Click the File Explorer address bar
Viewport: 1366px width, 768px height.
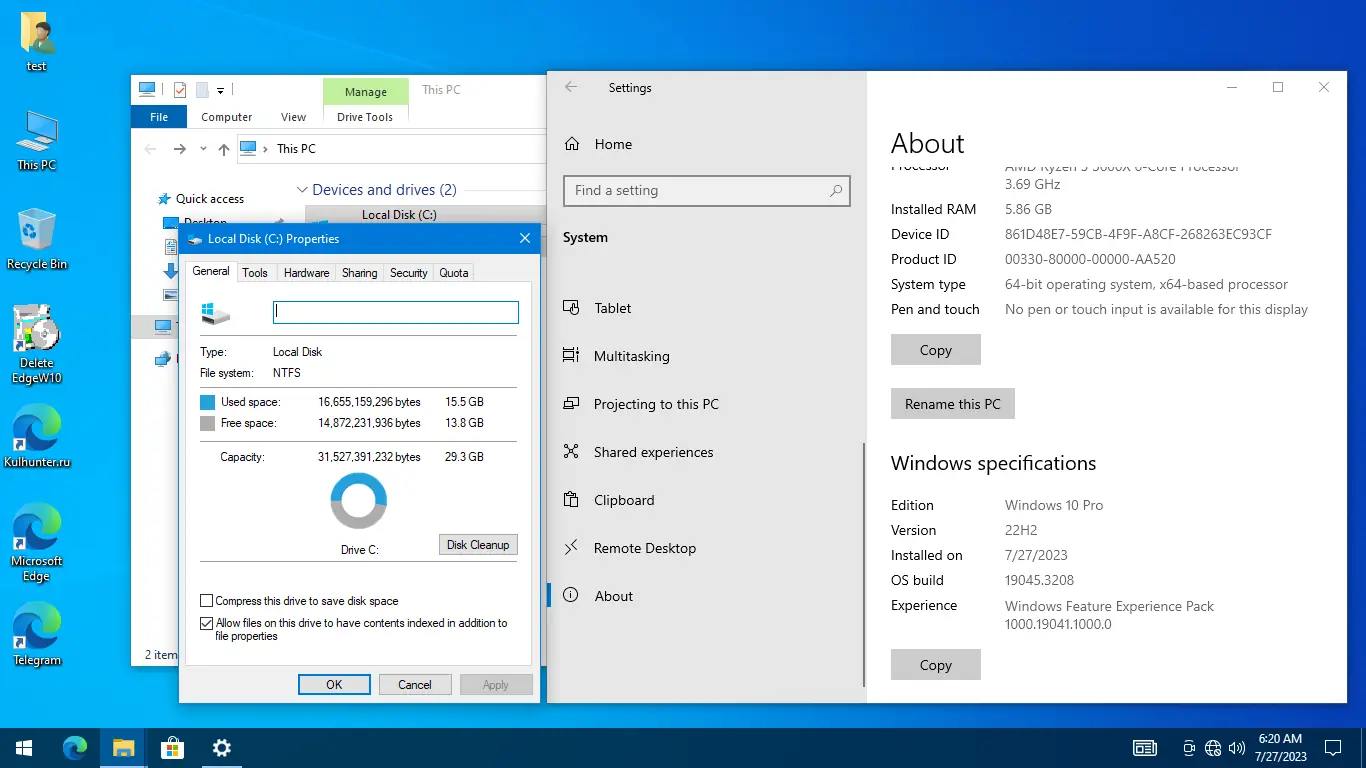pyautogui.click(x=391, y=149)
